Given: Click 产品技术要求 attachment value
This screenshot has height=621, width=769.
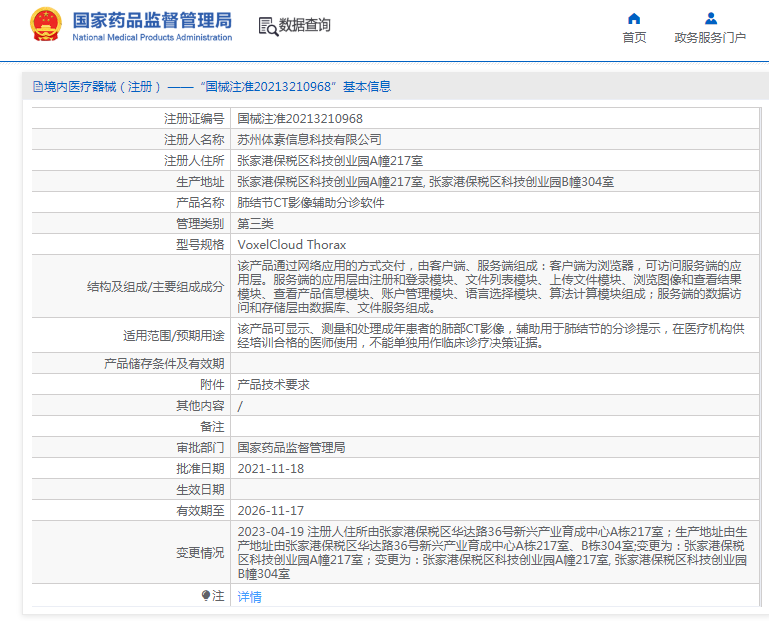Looking at the screenshot, I should click(274, 385).
